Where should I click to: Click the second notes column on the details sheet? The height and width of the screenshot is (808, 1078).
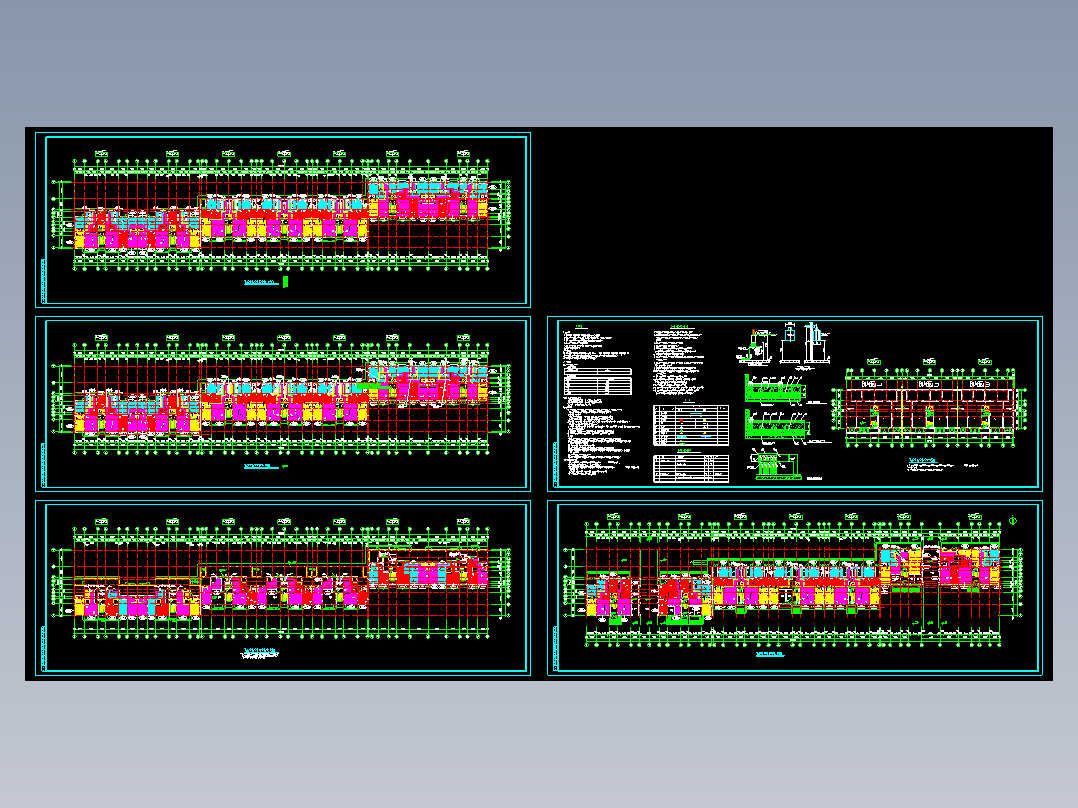coord(678,360)
